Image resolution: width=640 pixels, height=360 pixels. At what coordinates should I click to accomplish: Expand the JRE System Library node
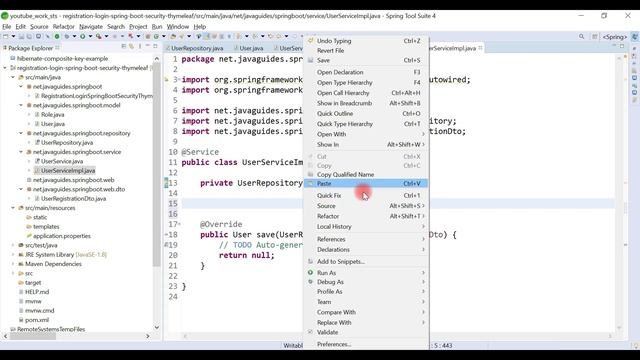pyautogui.click(x=13, y=254)
